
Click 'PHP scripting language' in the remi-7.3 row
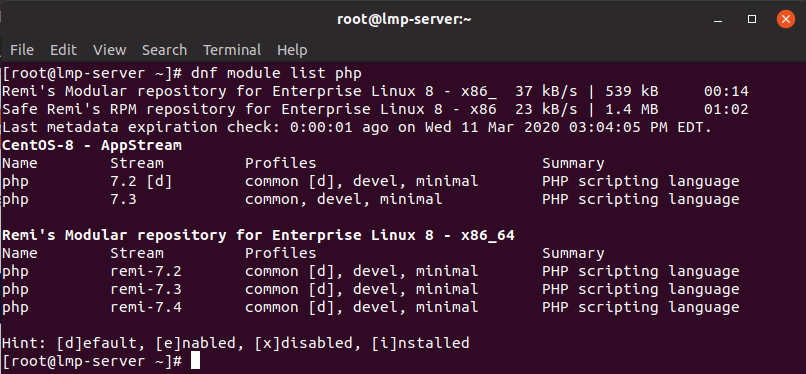(x=640, y=289)
